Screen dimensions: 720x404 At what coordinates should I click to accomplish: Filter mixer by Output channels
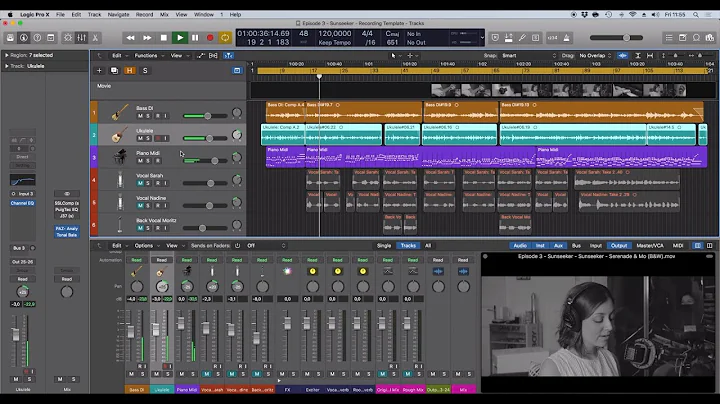619,246
